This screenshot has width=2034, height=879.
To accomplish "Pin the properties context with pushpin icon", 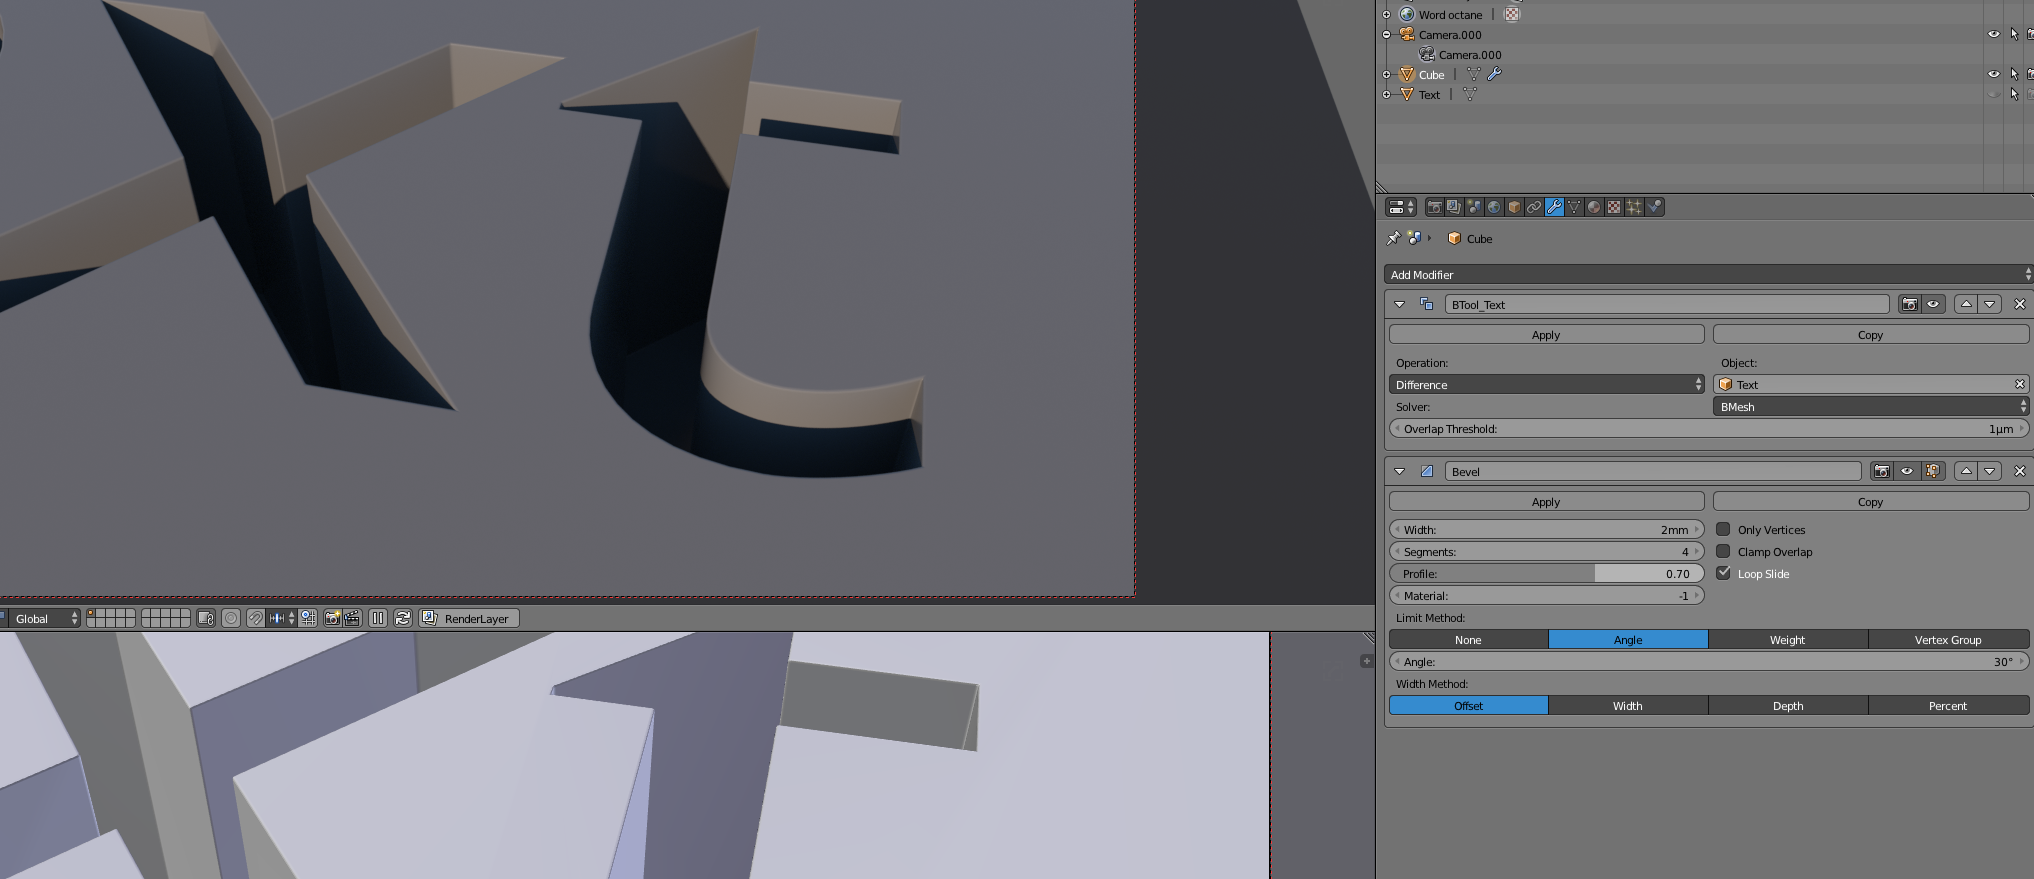I will pyautogui.click(x=1393, y=238).
